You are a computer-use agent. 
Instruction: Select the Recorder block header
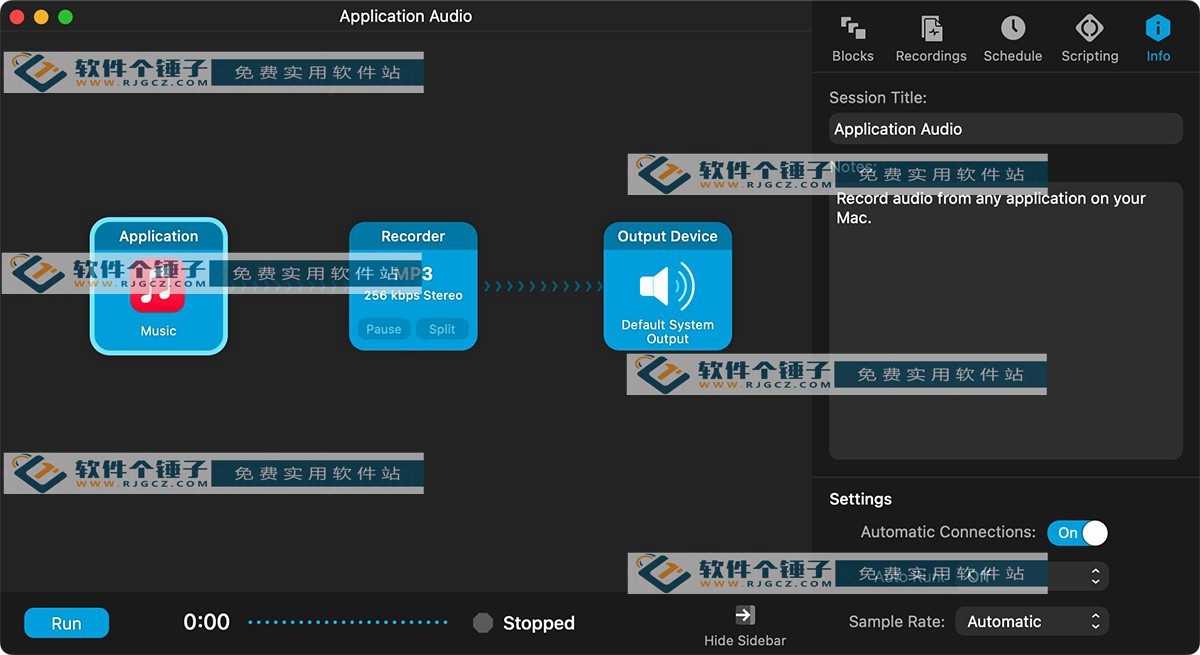(x=413, y=236)
